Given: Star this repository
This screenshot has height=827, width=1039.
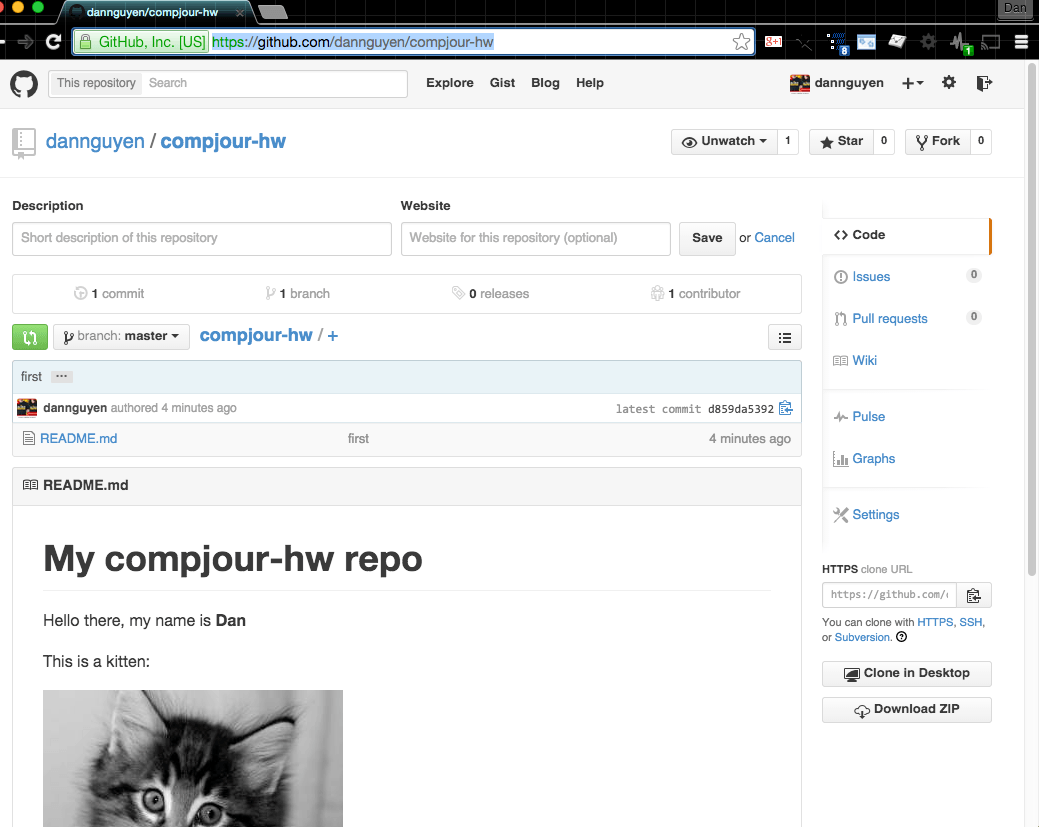Looking at the screenshot, I should [841, 141].
